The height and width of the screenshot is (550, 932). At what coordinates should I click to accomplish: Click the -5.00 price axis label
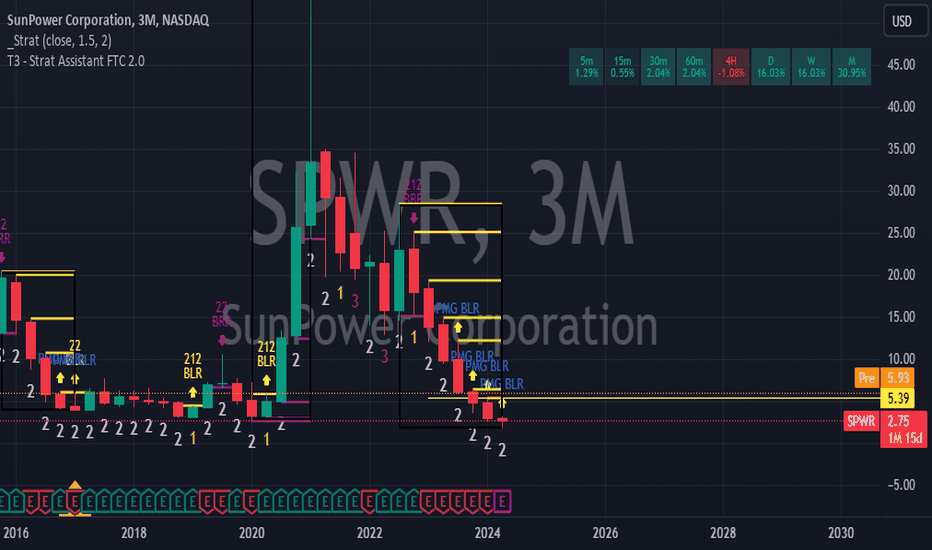[900, 485]
